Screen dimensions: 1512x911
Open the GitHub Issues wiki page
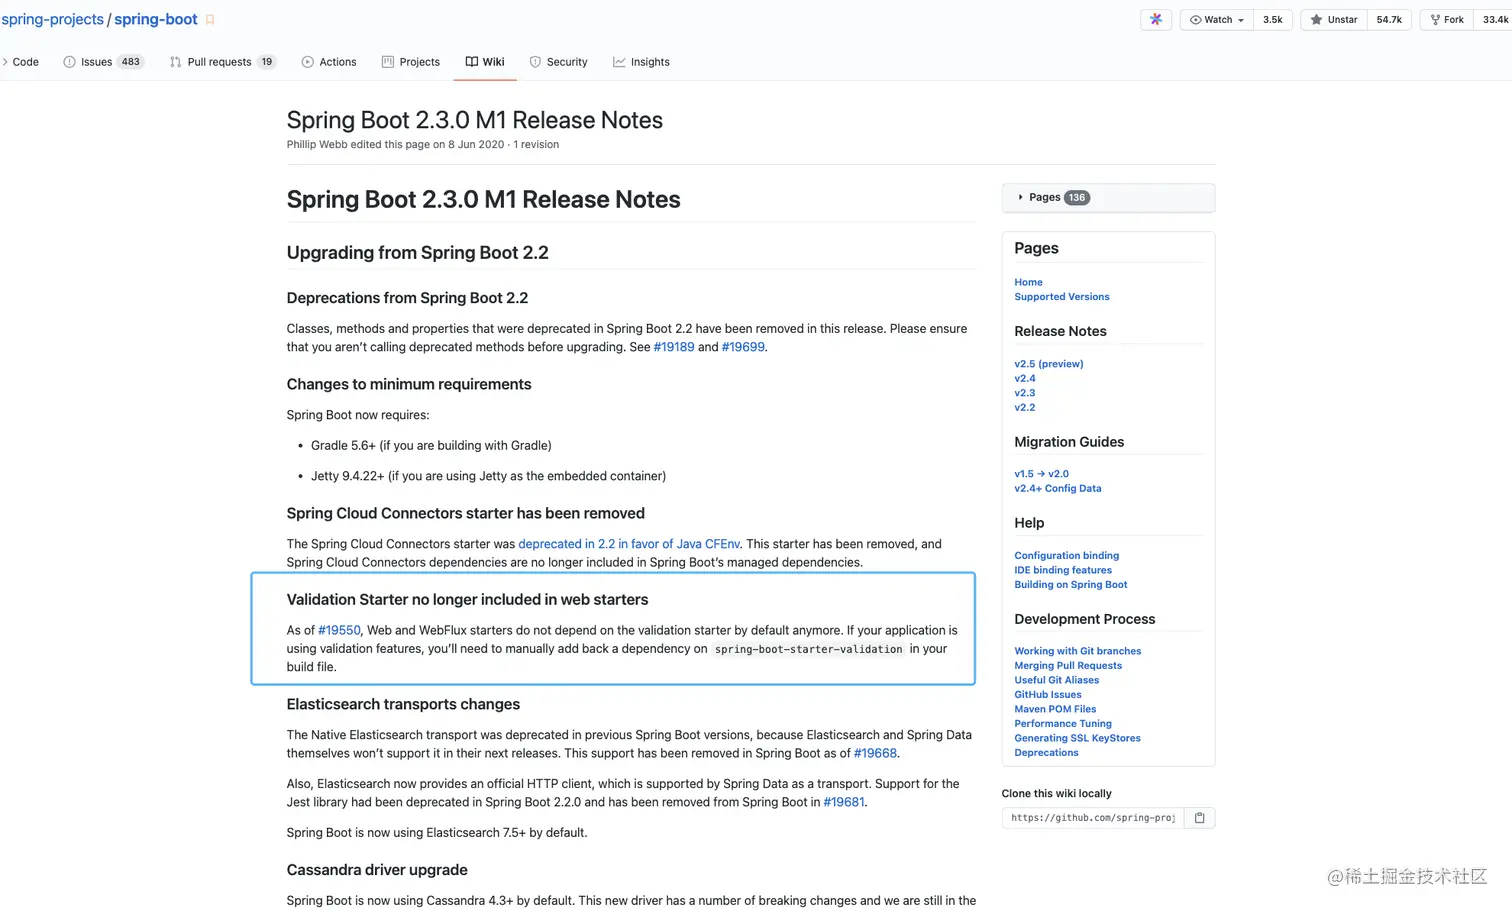click(1048, 694)
